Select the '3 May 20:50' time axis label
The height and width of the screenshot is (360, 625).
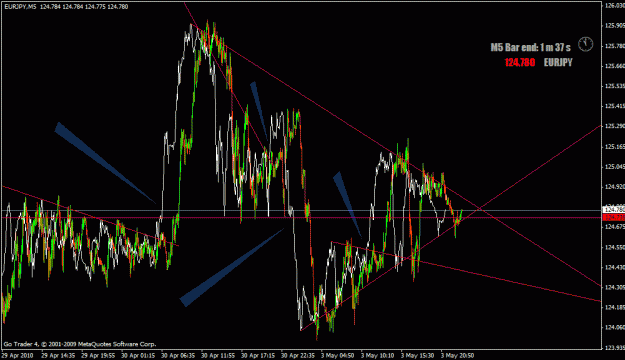pyautogui.click(x=457, y=355)
